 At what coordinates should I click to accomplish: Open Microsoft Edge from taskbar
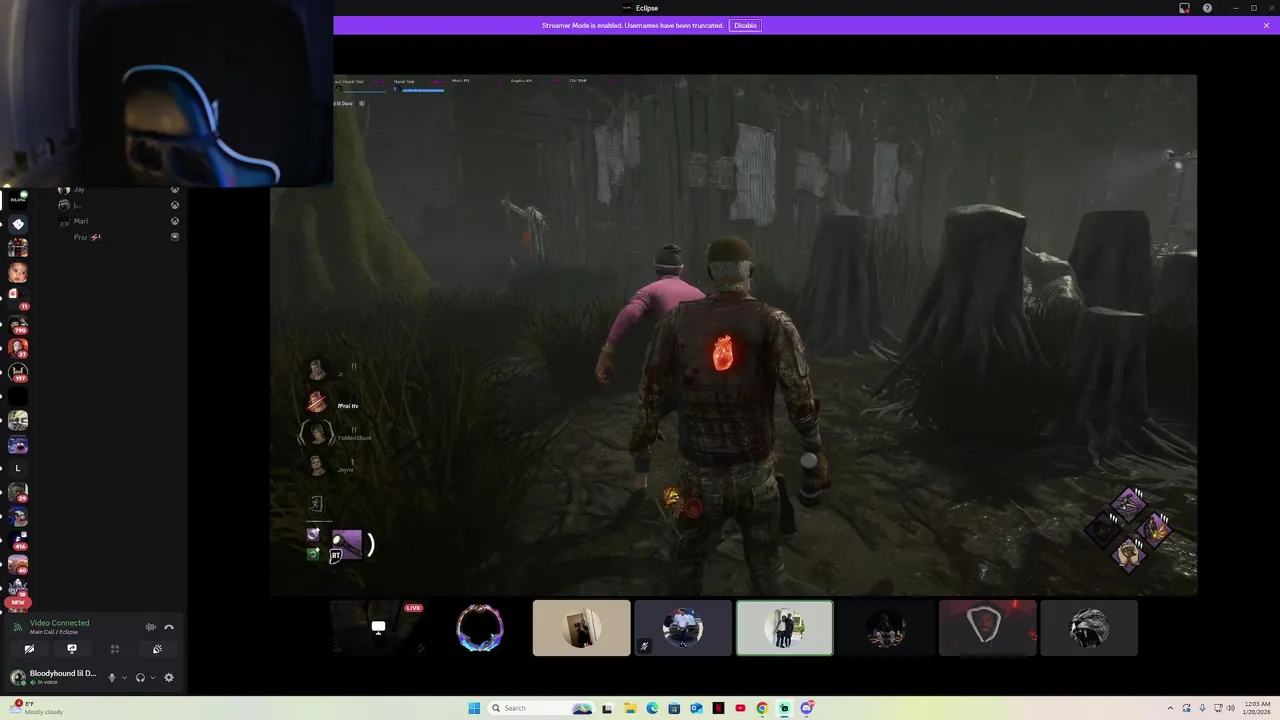pos(652,708)
